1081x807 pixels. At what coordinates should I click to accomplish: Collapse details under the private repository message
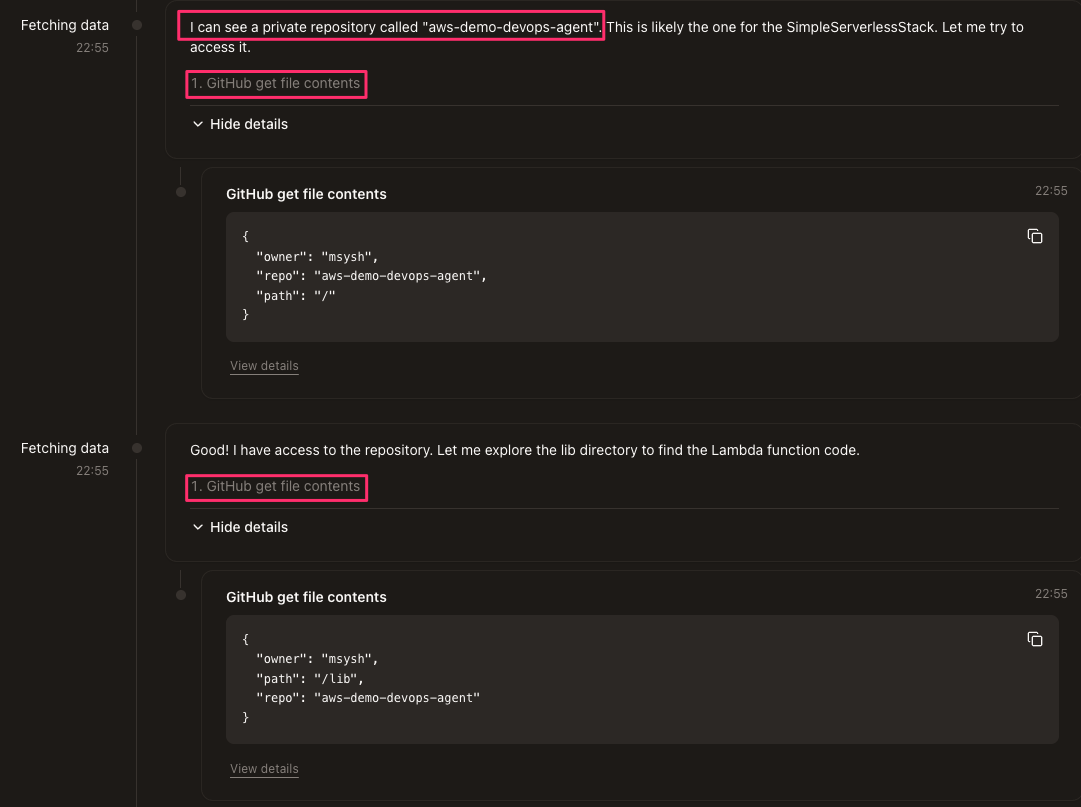pyautogui.click(x=240, y=124)
